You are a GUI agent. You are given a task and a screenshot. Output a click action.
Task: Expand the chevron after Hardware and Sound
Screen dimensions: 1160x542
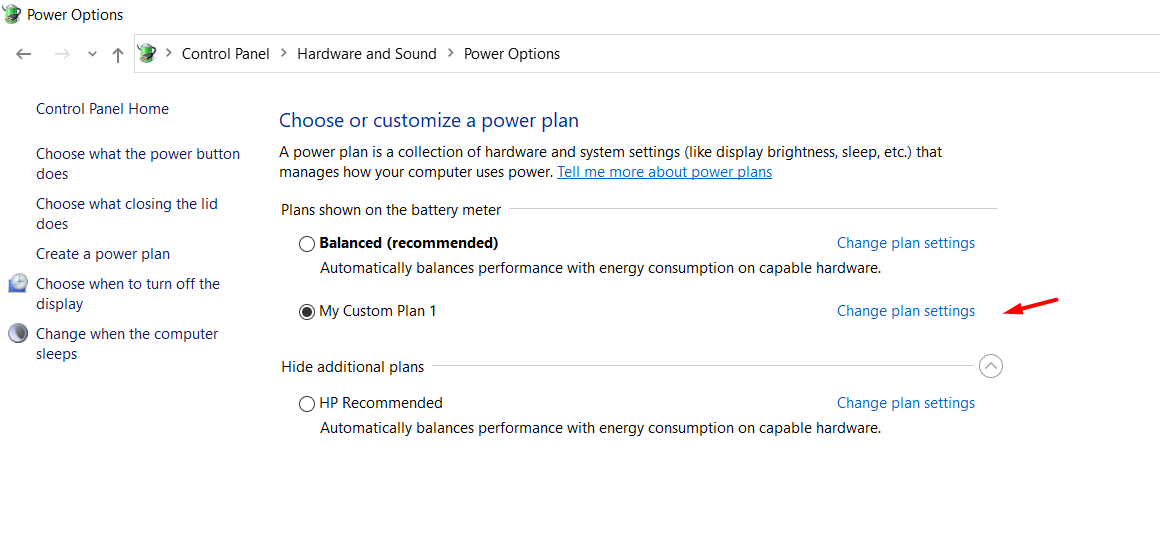(x=451, y=53)
